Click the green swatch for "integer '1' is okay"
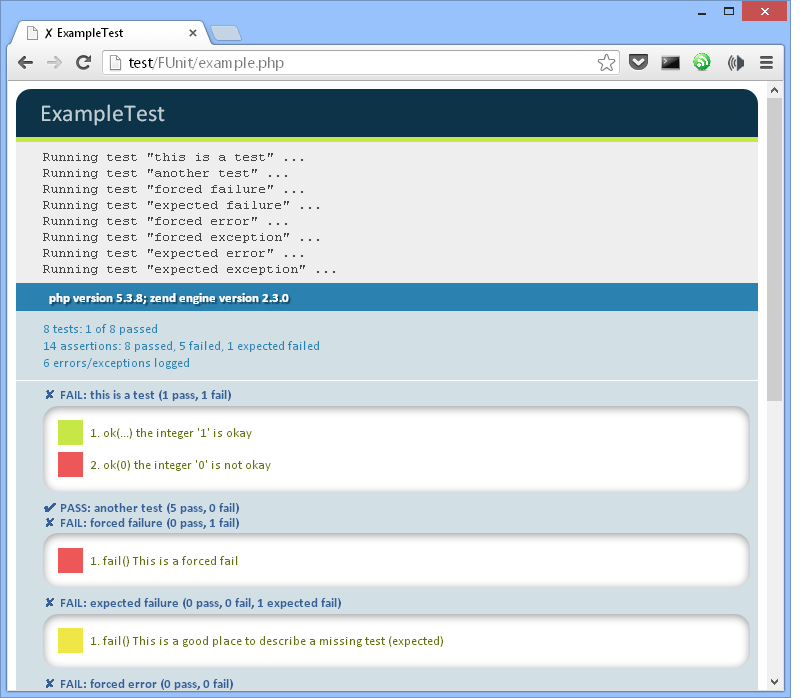This screenshot has width=800, height=698. click(x=70, y=433)
